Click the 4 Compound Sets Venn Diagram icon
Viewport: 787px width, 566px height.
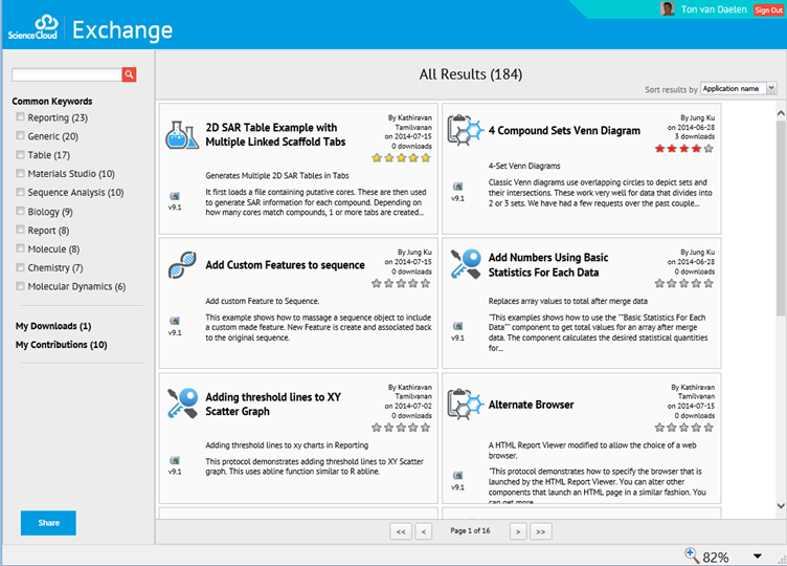(463, 131)
